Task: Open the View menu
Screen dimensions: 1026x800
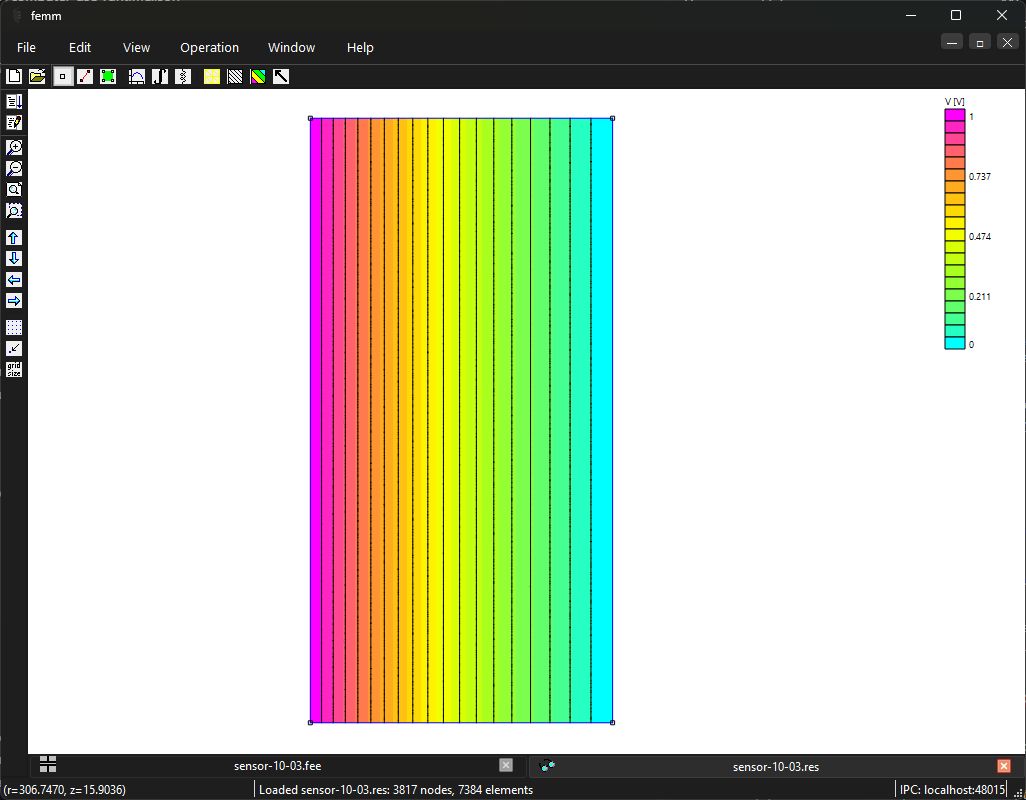Action: pyautogui.click(x=136, y=47)
